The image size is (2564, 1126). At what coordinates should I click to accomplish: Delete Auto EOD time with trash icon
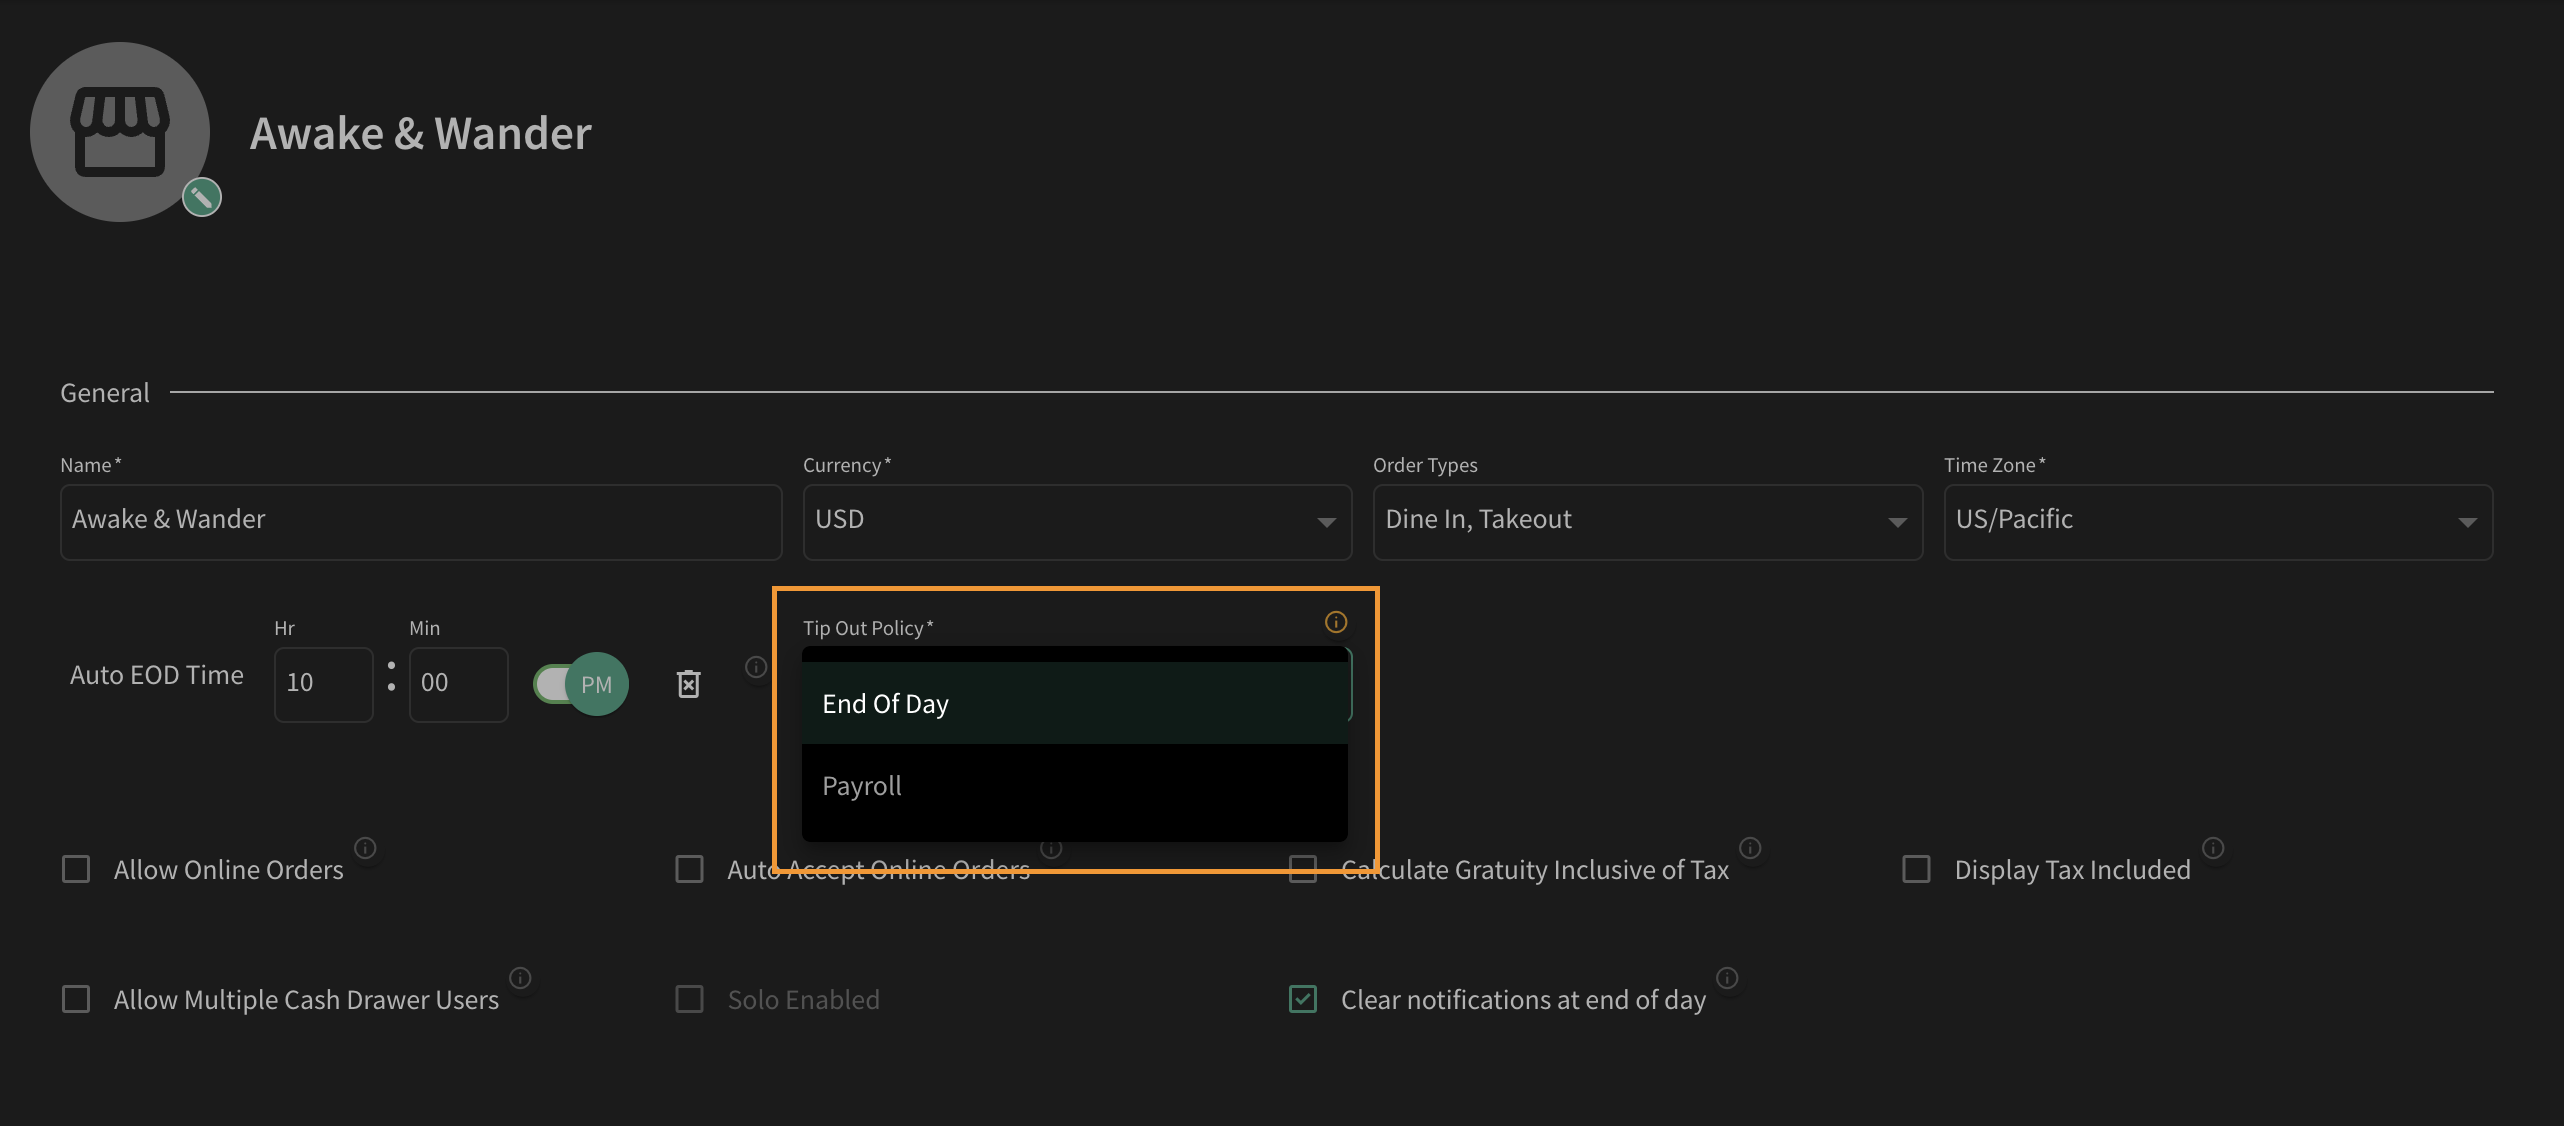click(688, 684)
